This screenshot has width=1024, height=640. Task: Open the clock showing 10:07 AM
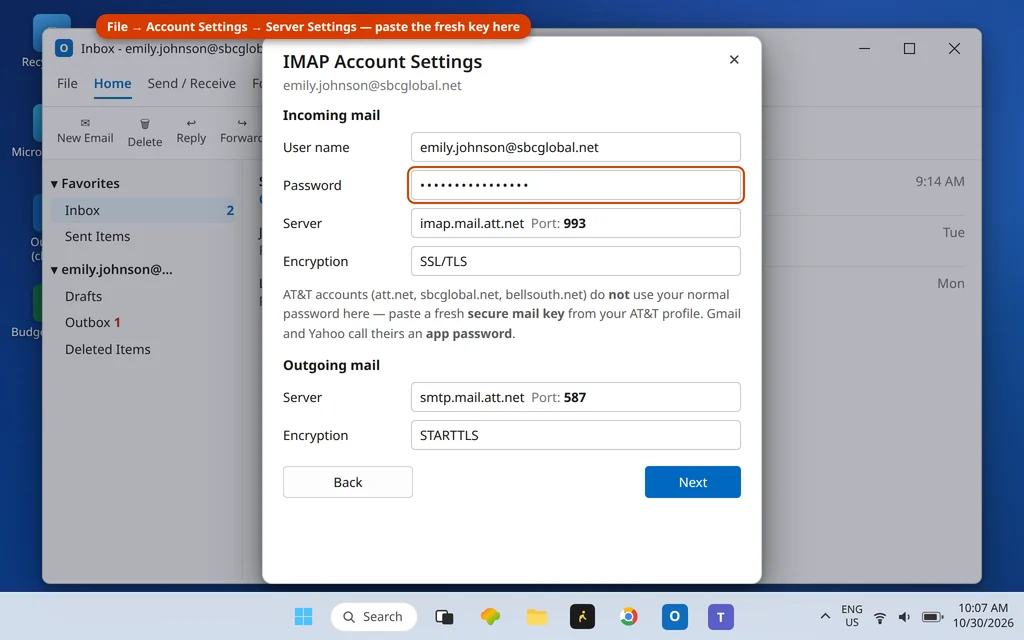click(983, 616)
